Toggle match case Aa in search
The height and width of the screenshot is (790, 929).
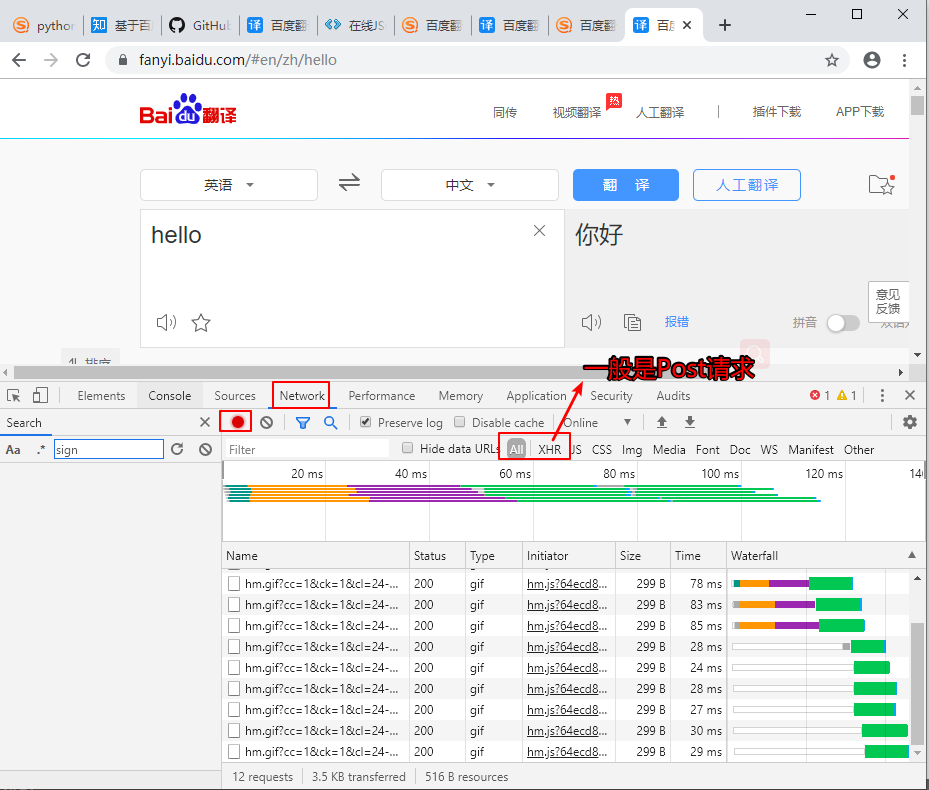13,450
